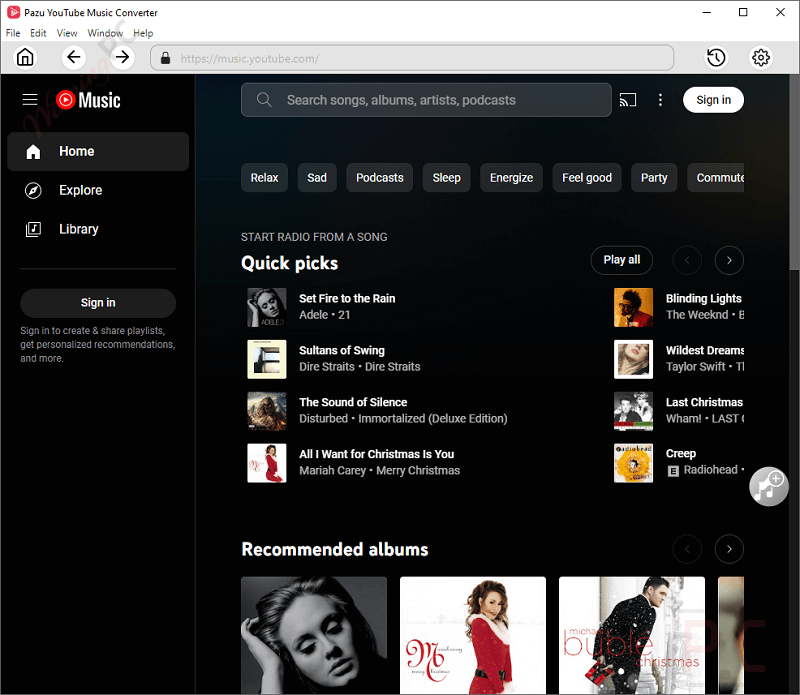Go to the converter home page icon
The image size is (800, 695).
25,57
